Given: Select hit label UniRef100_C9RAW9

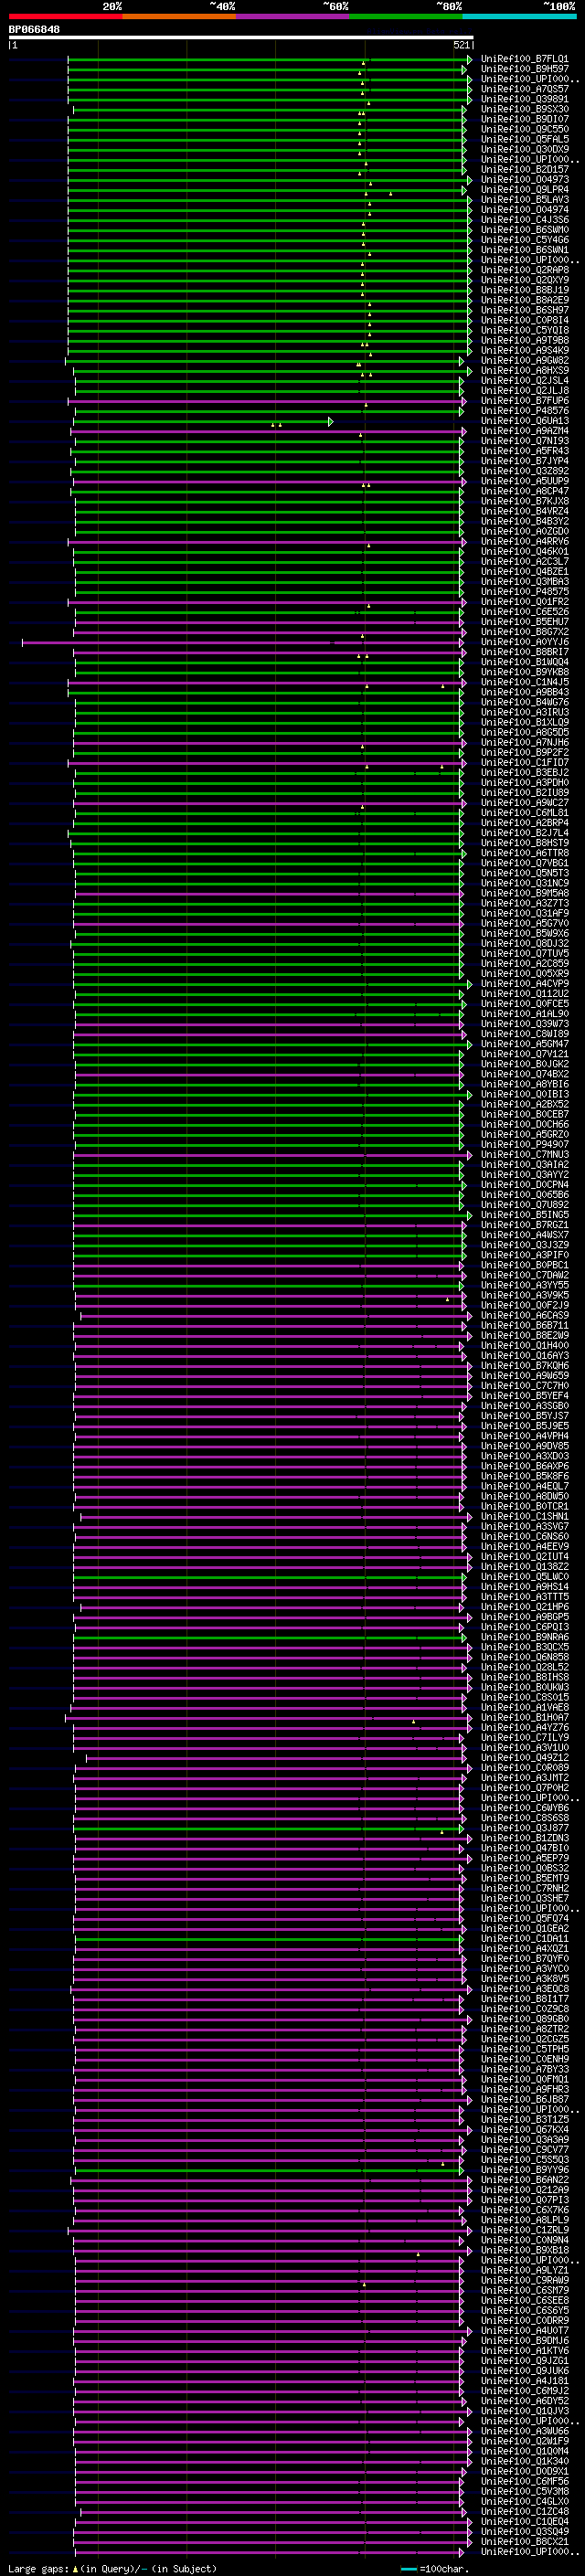Looking at the screenshot, I should (525, 2280).
